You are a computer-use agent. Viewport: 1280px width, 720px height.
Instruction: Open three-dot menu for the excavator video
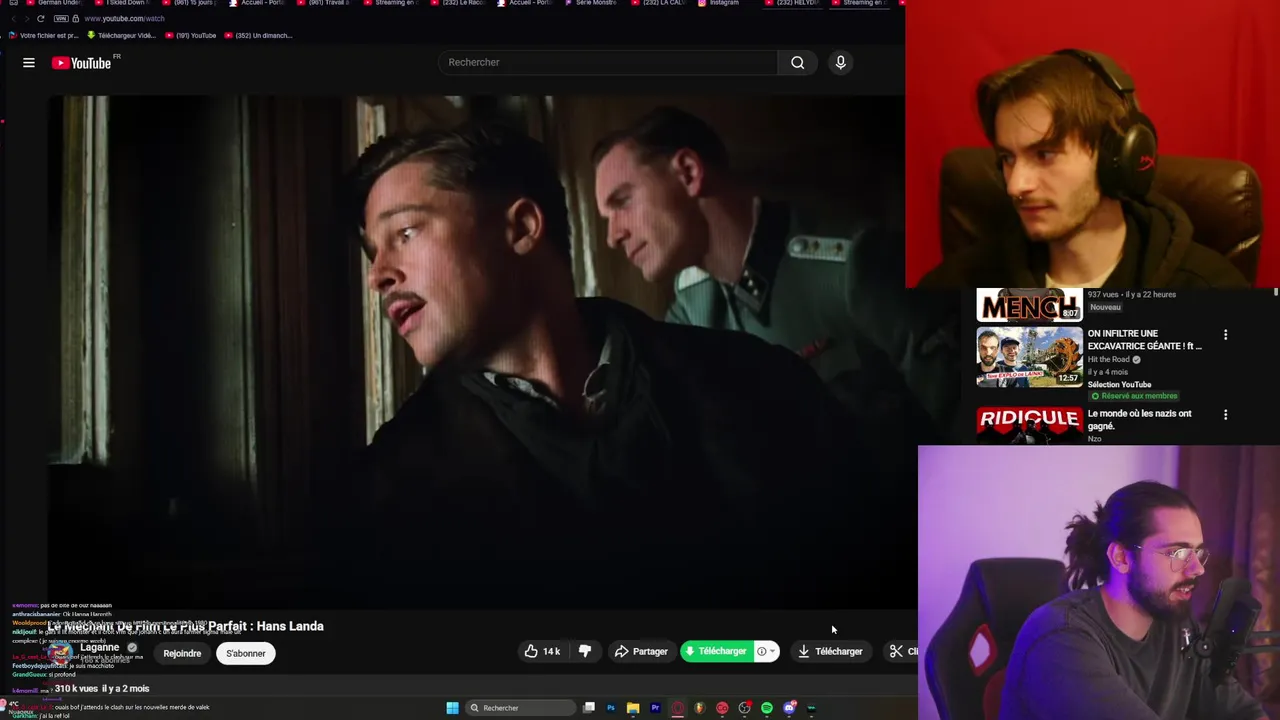[1225, 335]
